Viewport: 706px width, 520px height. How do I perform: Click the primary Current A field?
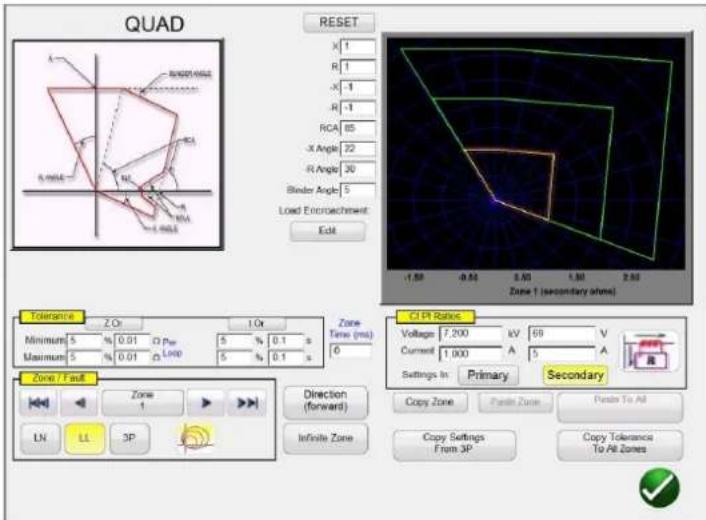tap(471, 353)
